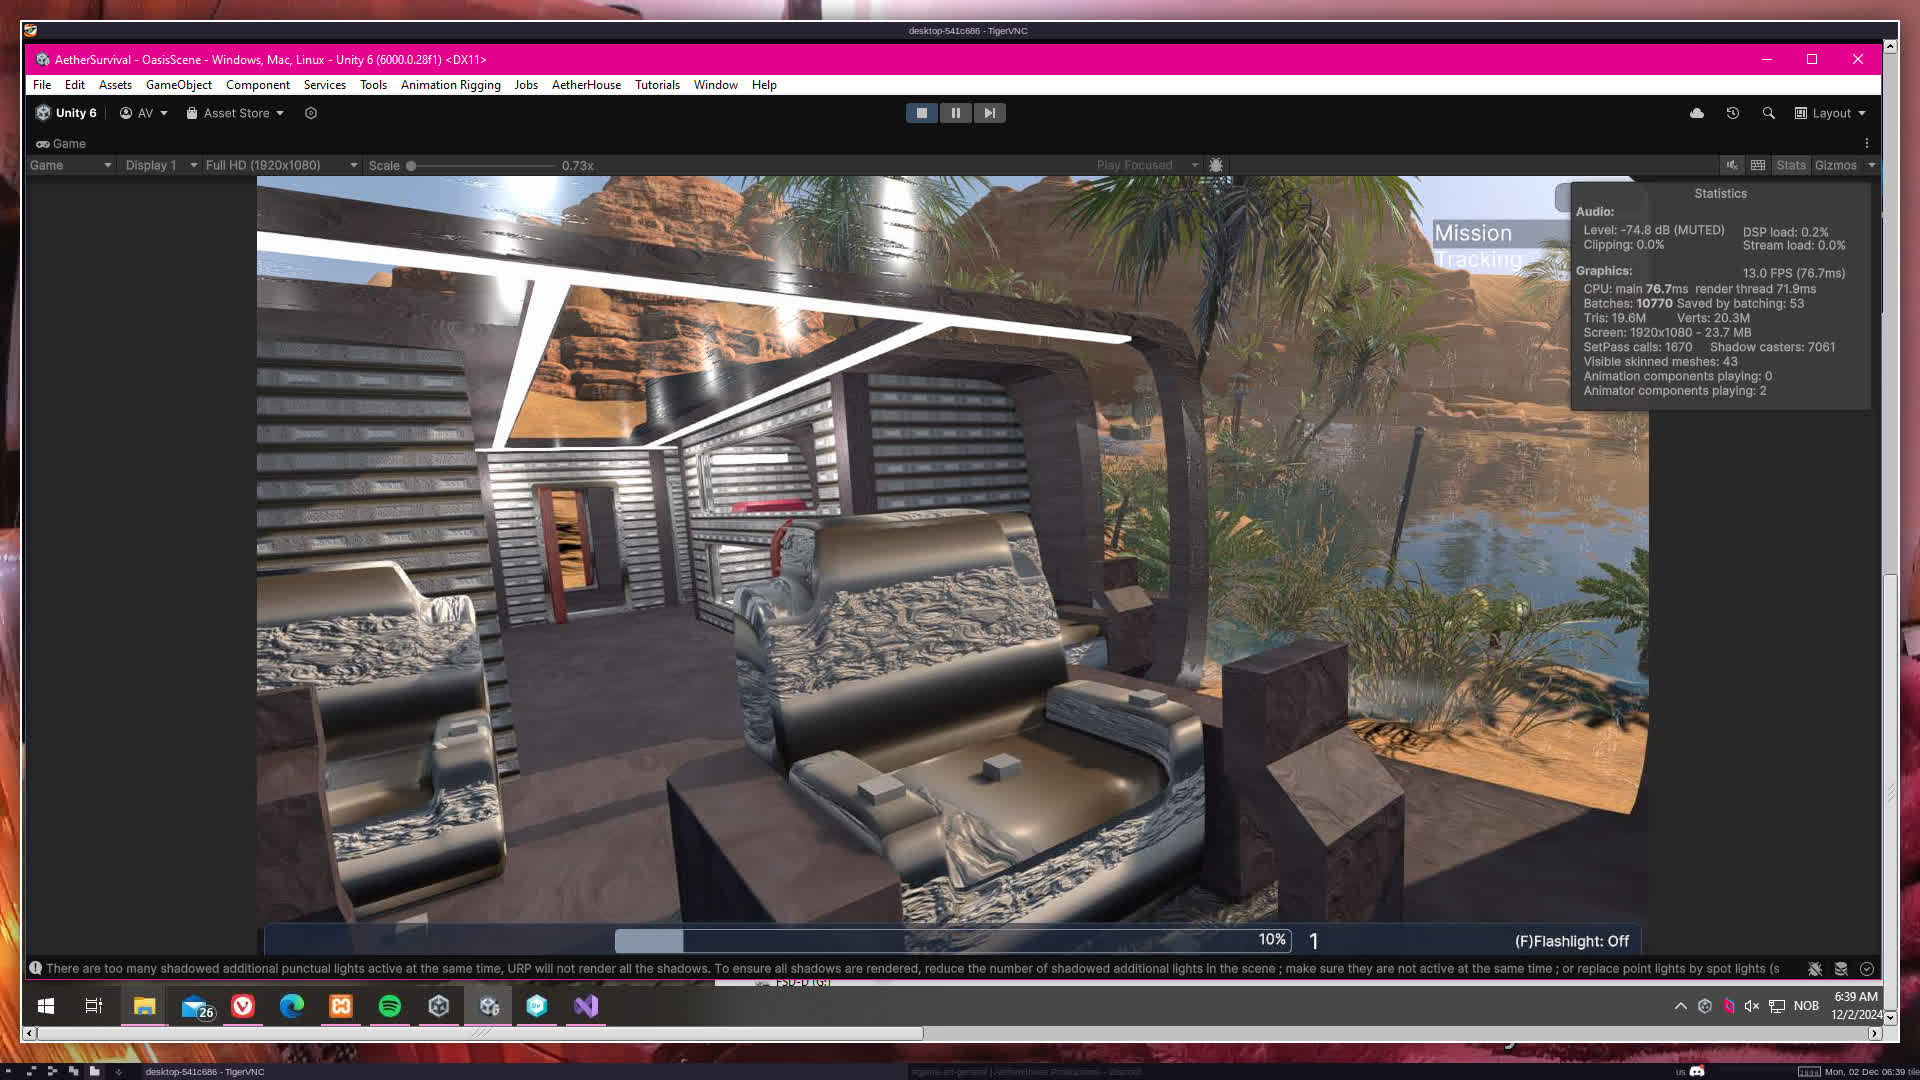Image resolution: width=1920 pixels, height=1080 pixels.
Task: Open Full HD (1920x1080) resolution dropdown
Action: [281, 165]
